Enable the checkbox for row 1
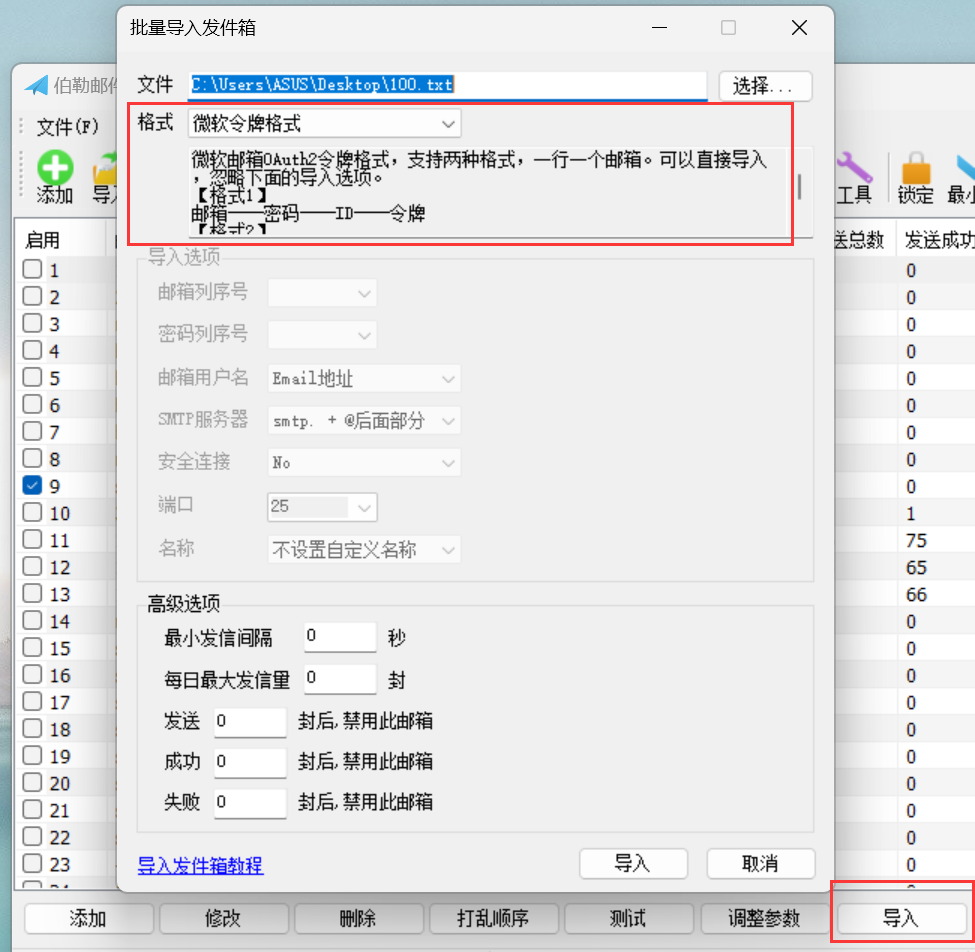 point(32,270)
